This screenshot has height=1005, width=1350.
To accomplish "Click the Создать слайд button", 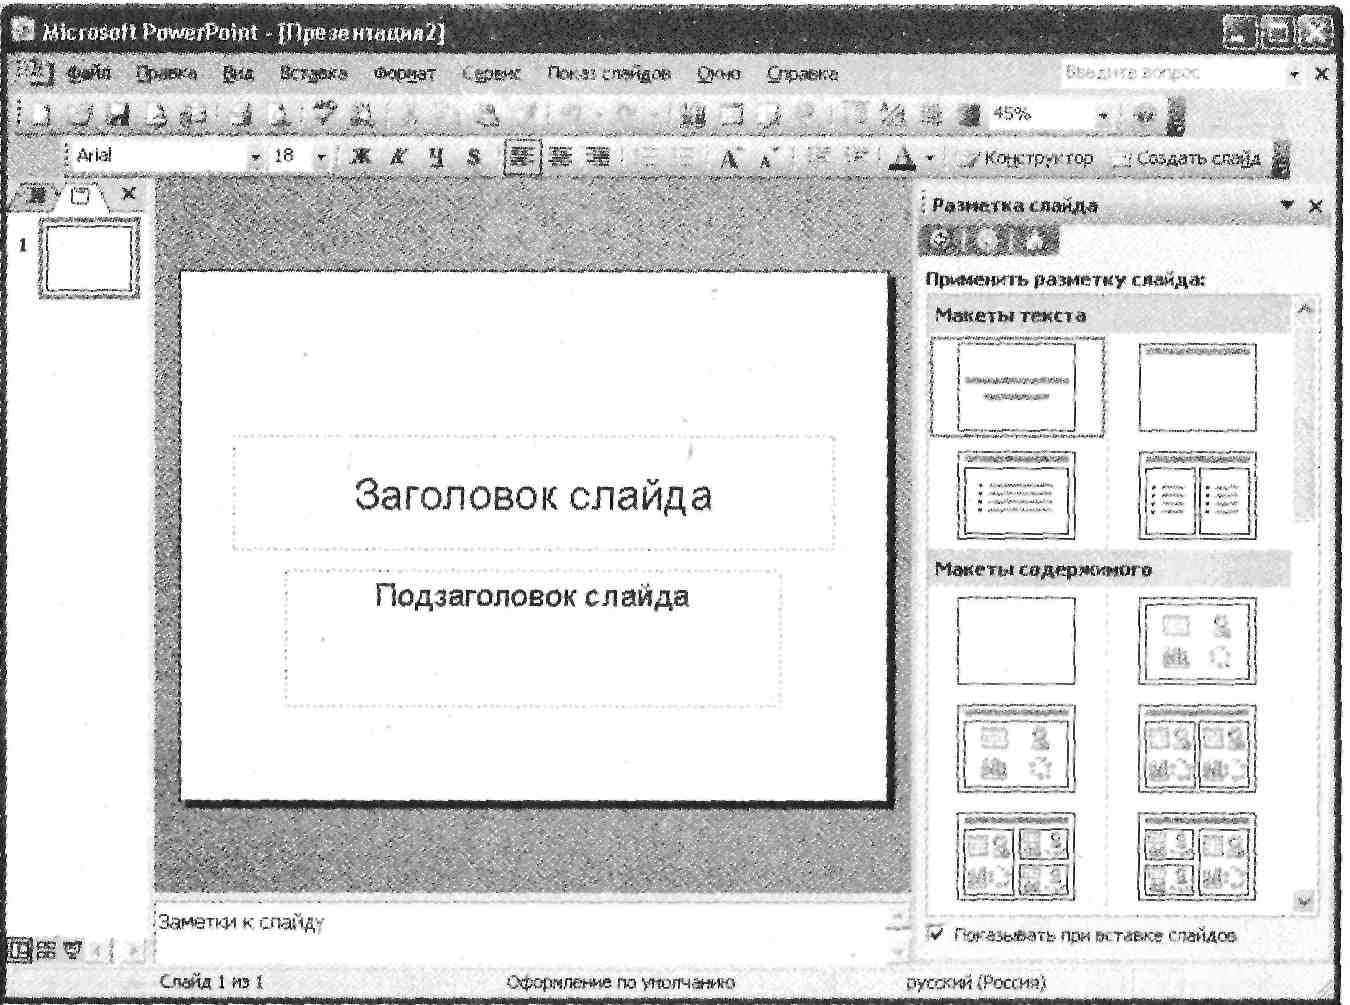I will [x=1188, y=158].
